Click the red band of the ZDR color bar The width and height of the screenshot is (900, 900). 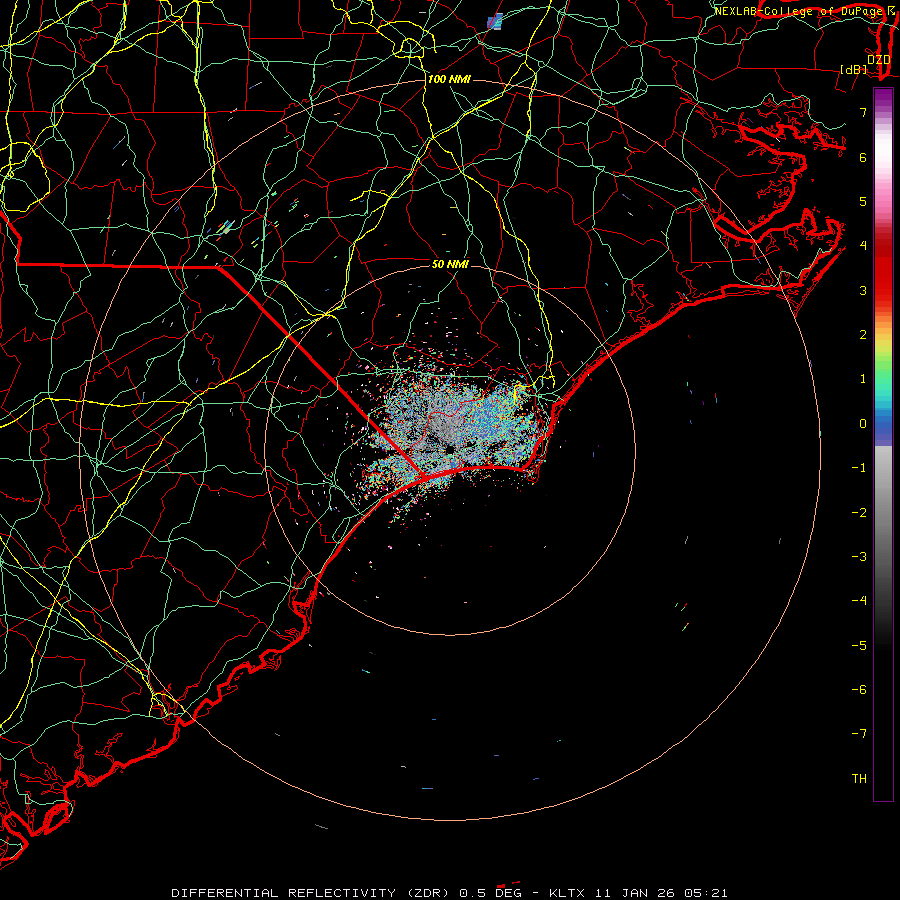coord(883,270)
